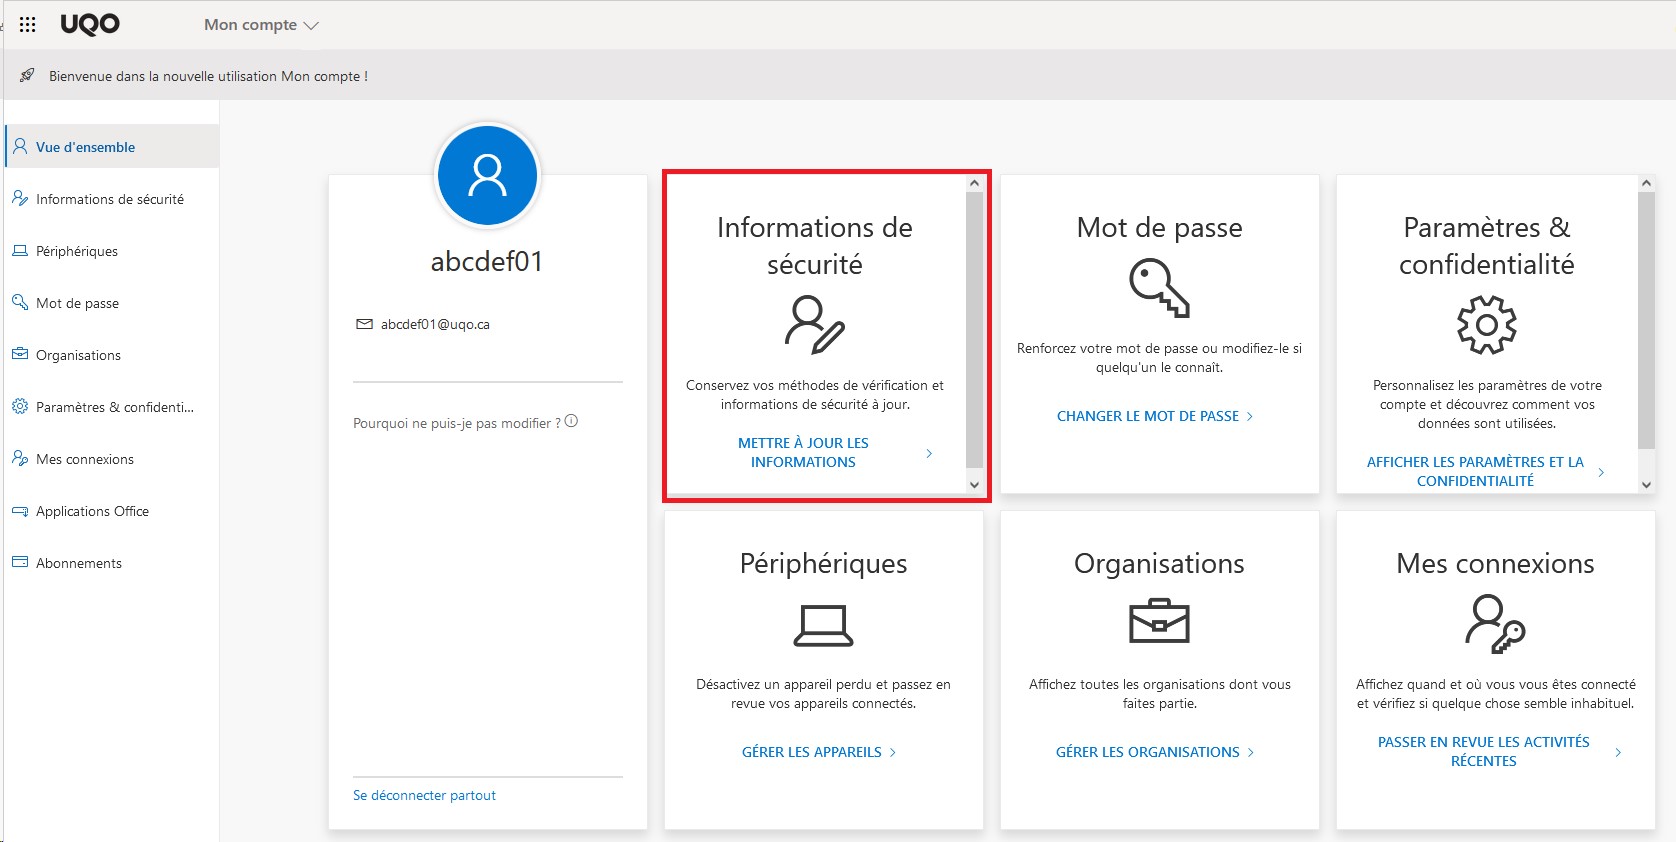The image size is (1676, 842).
Task: Click PASSER EN REVUE LES ACTIVITÉS RÉCENTES link
Action: tap(1484, 751)
